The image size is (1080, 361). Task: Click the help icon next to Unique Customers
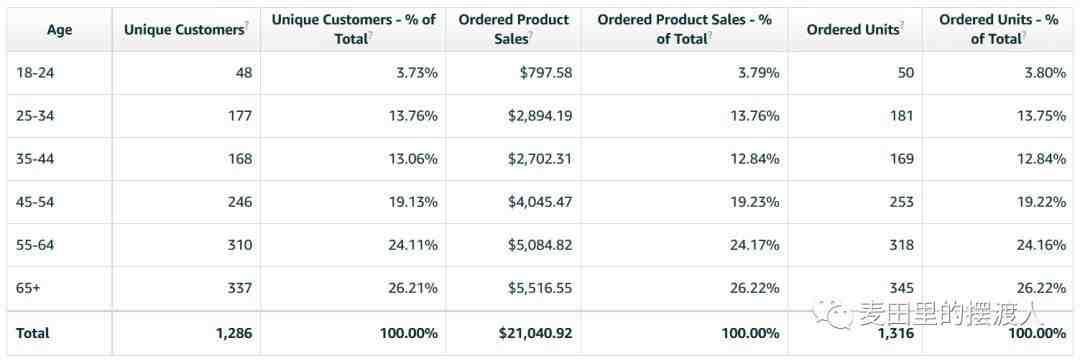pyautogui.click(x=247, y=25)
